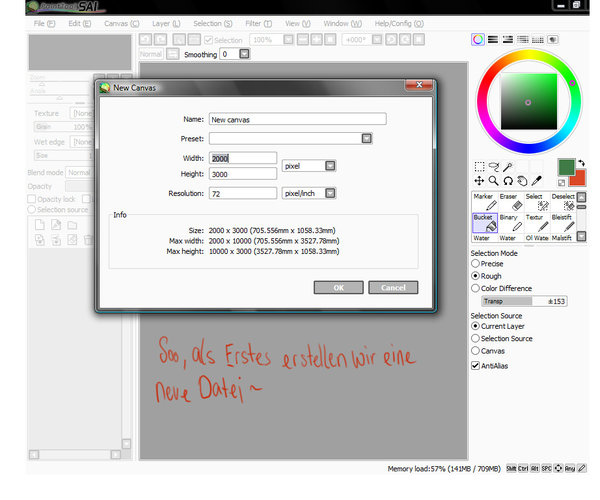Cancel the New Canvas dialog
This screenshot has width=600, height=500.
pyautogui.click(x=393, y=287)
